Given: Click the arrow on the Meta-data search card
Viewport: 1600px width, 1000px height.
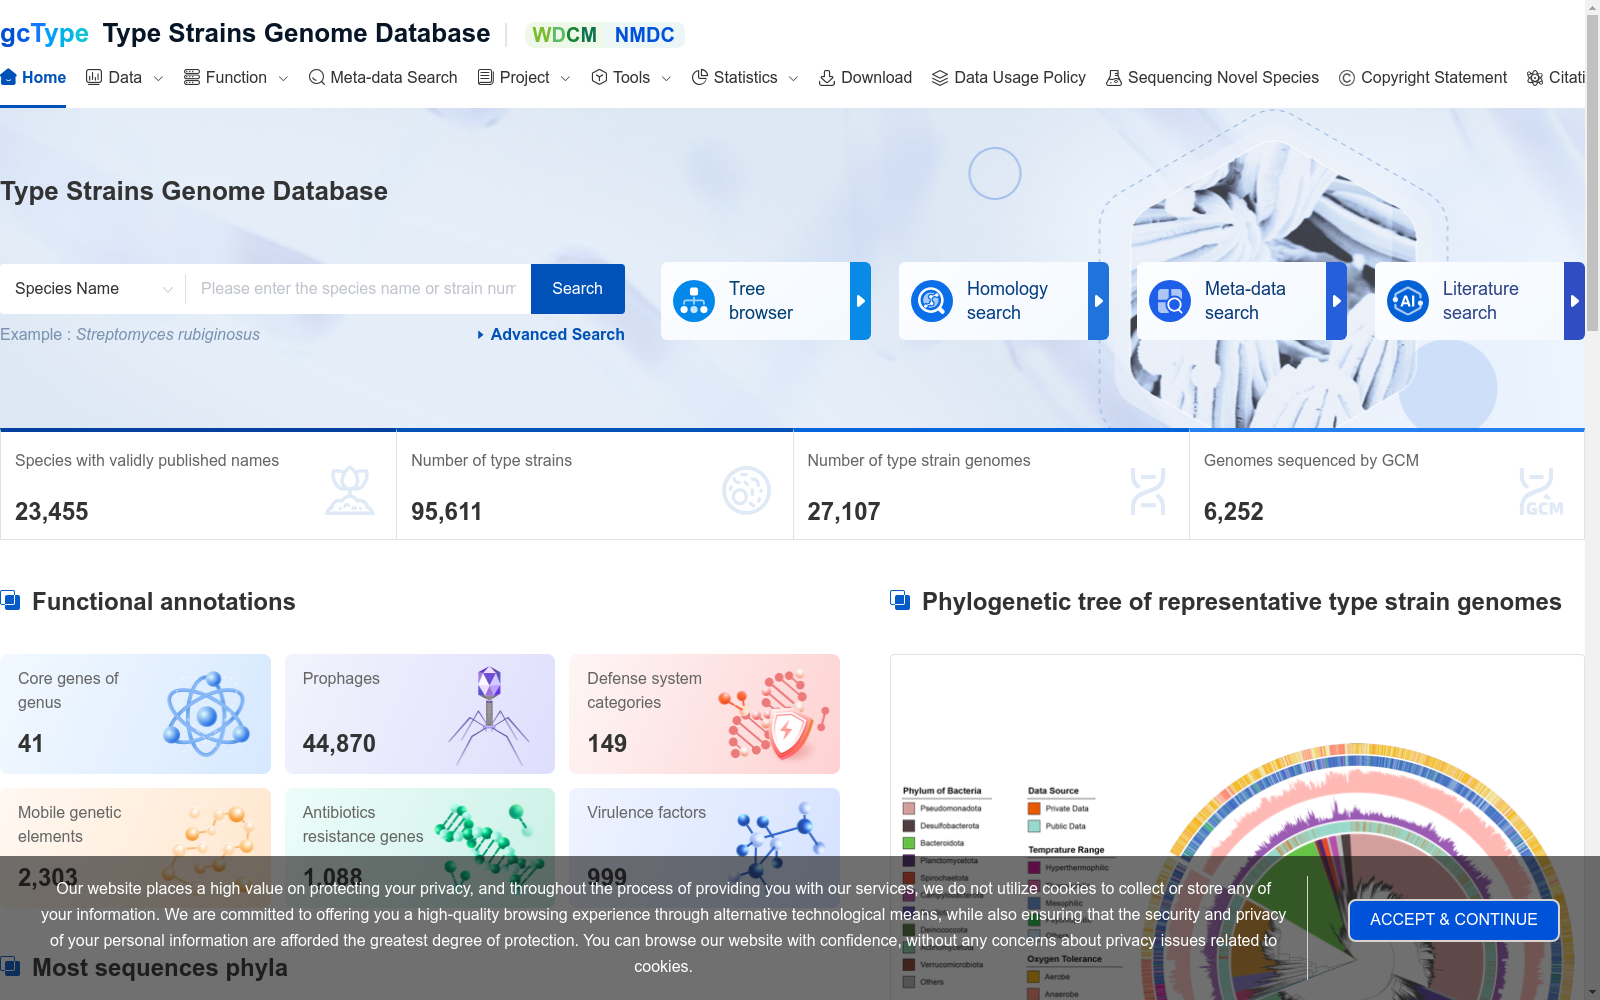Looking at the screenshot, I should click(x=1336, y=301).
